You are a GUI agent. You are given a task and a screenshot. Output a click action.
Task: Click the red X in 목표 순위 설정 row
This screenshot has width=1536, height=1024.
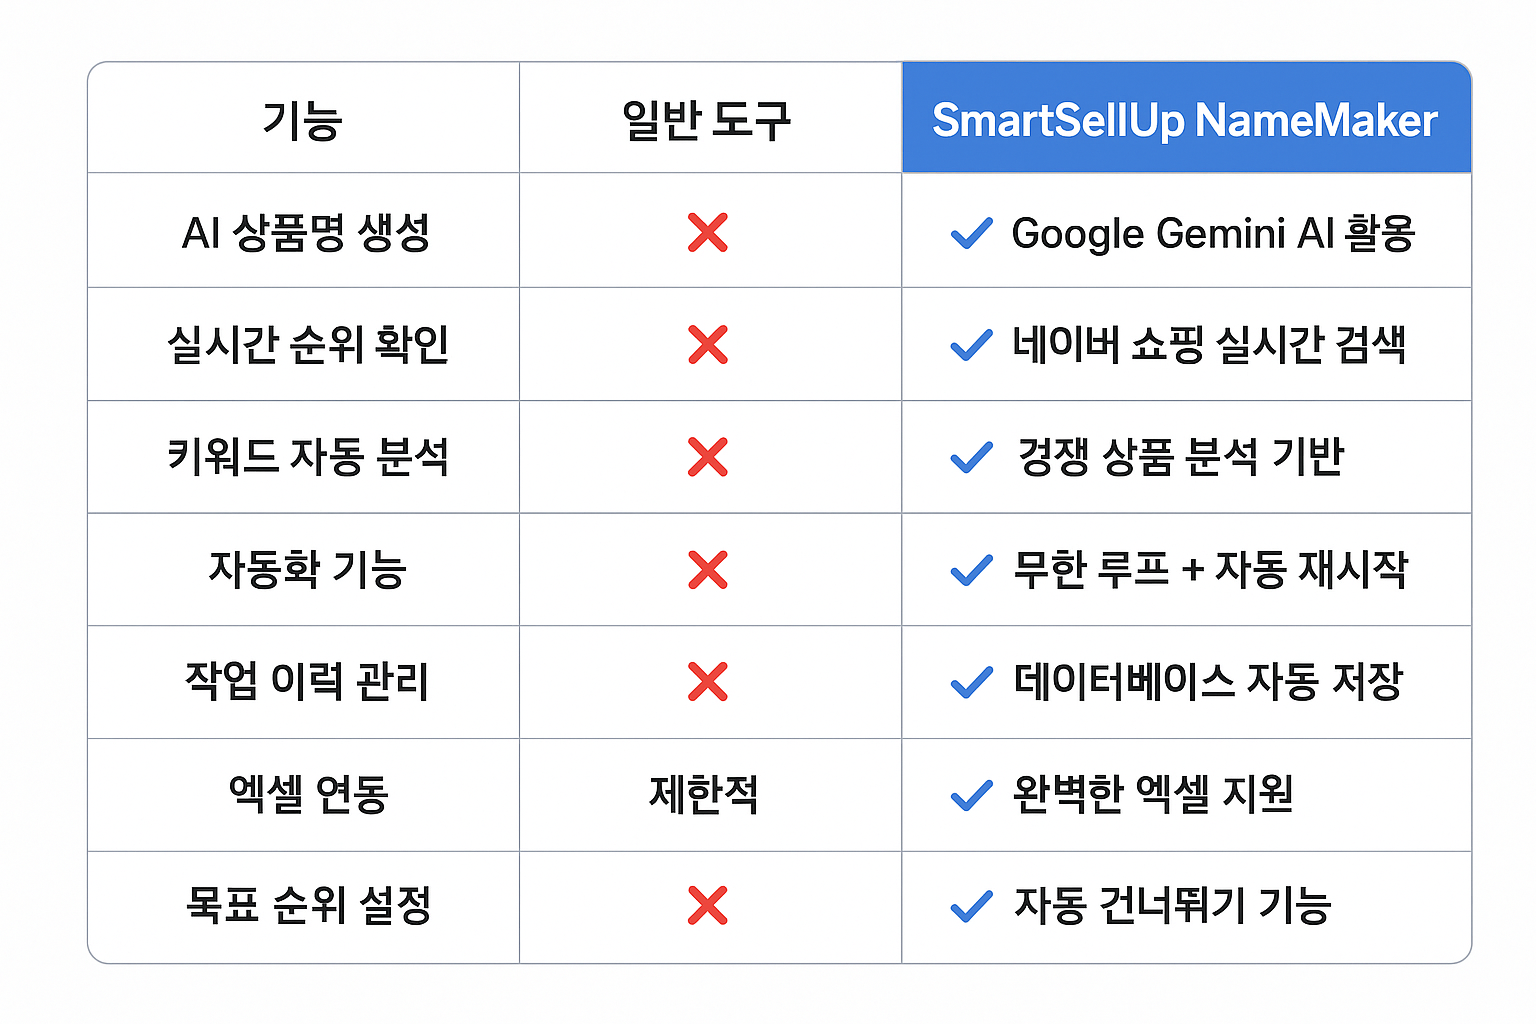708,906
